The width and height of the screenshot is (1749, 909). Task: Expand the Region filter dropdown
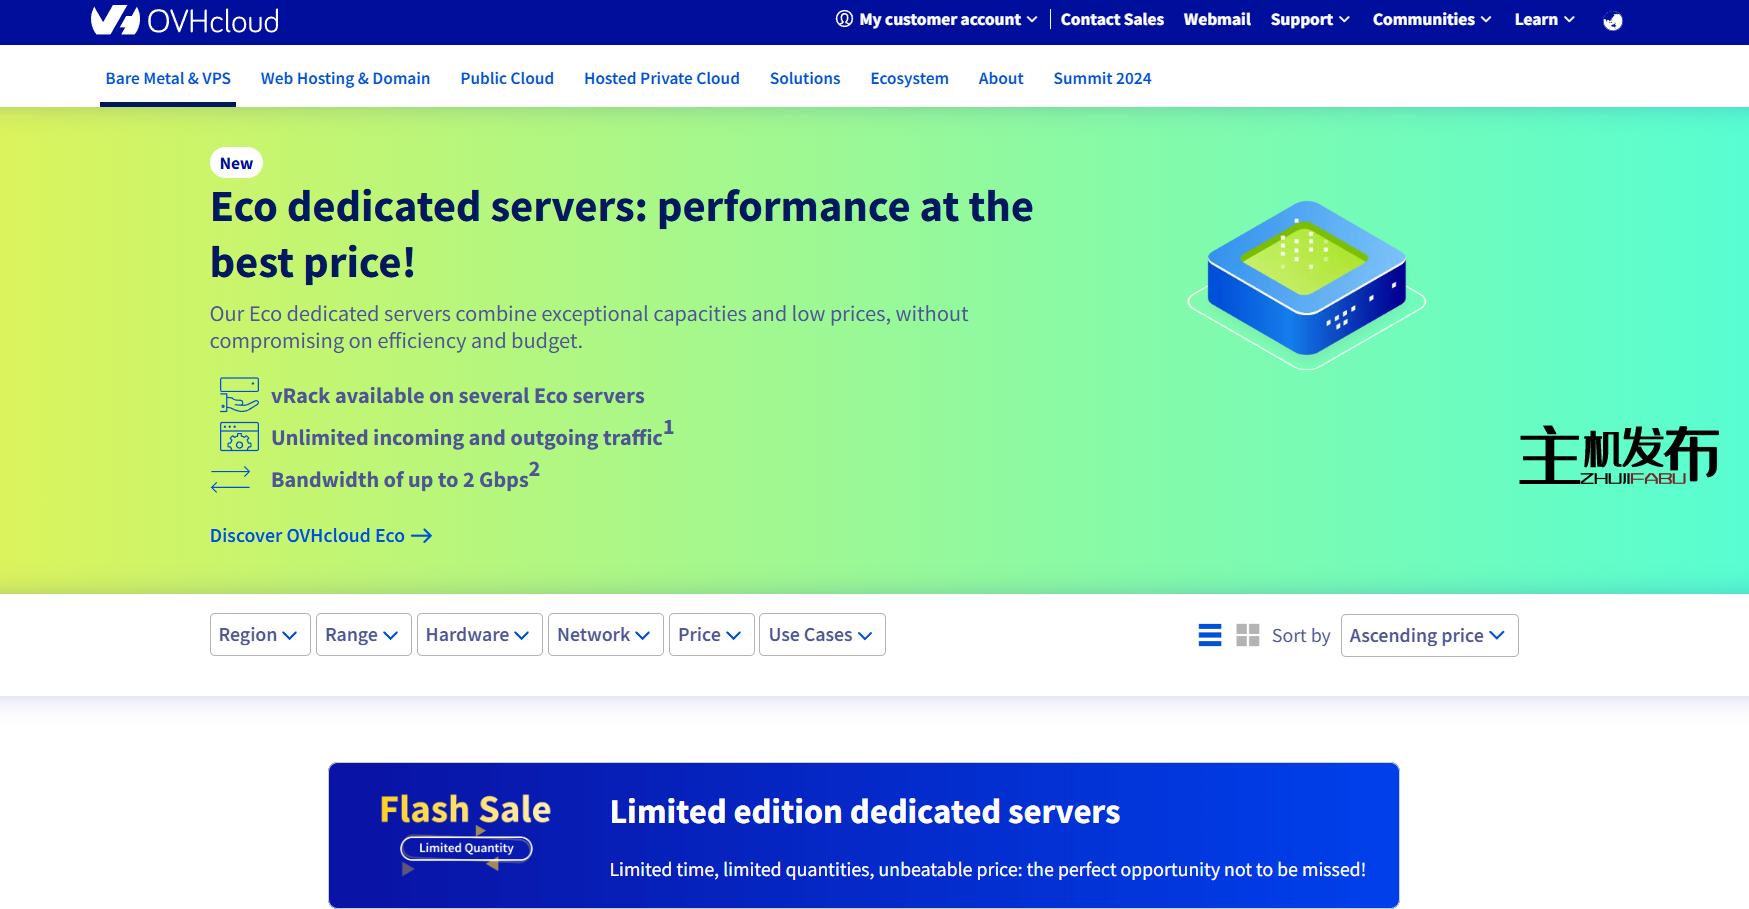(x=259, y=635)
